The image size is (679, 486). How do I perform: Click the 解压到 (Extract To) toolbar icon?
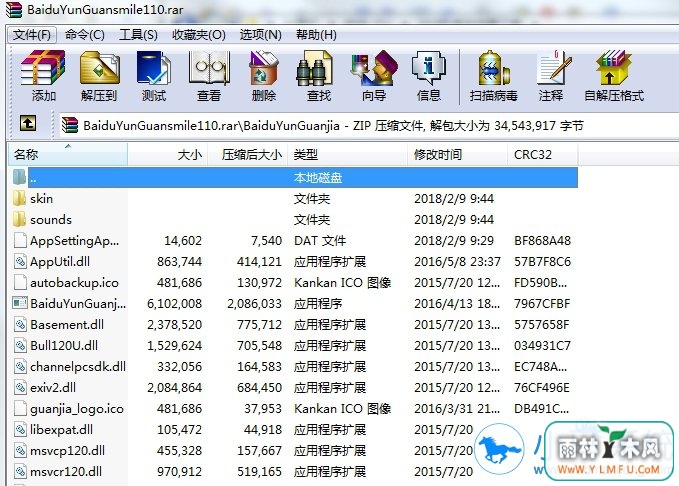point(99,68)
